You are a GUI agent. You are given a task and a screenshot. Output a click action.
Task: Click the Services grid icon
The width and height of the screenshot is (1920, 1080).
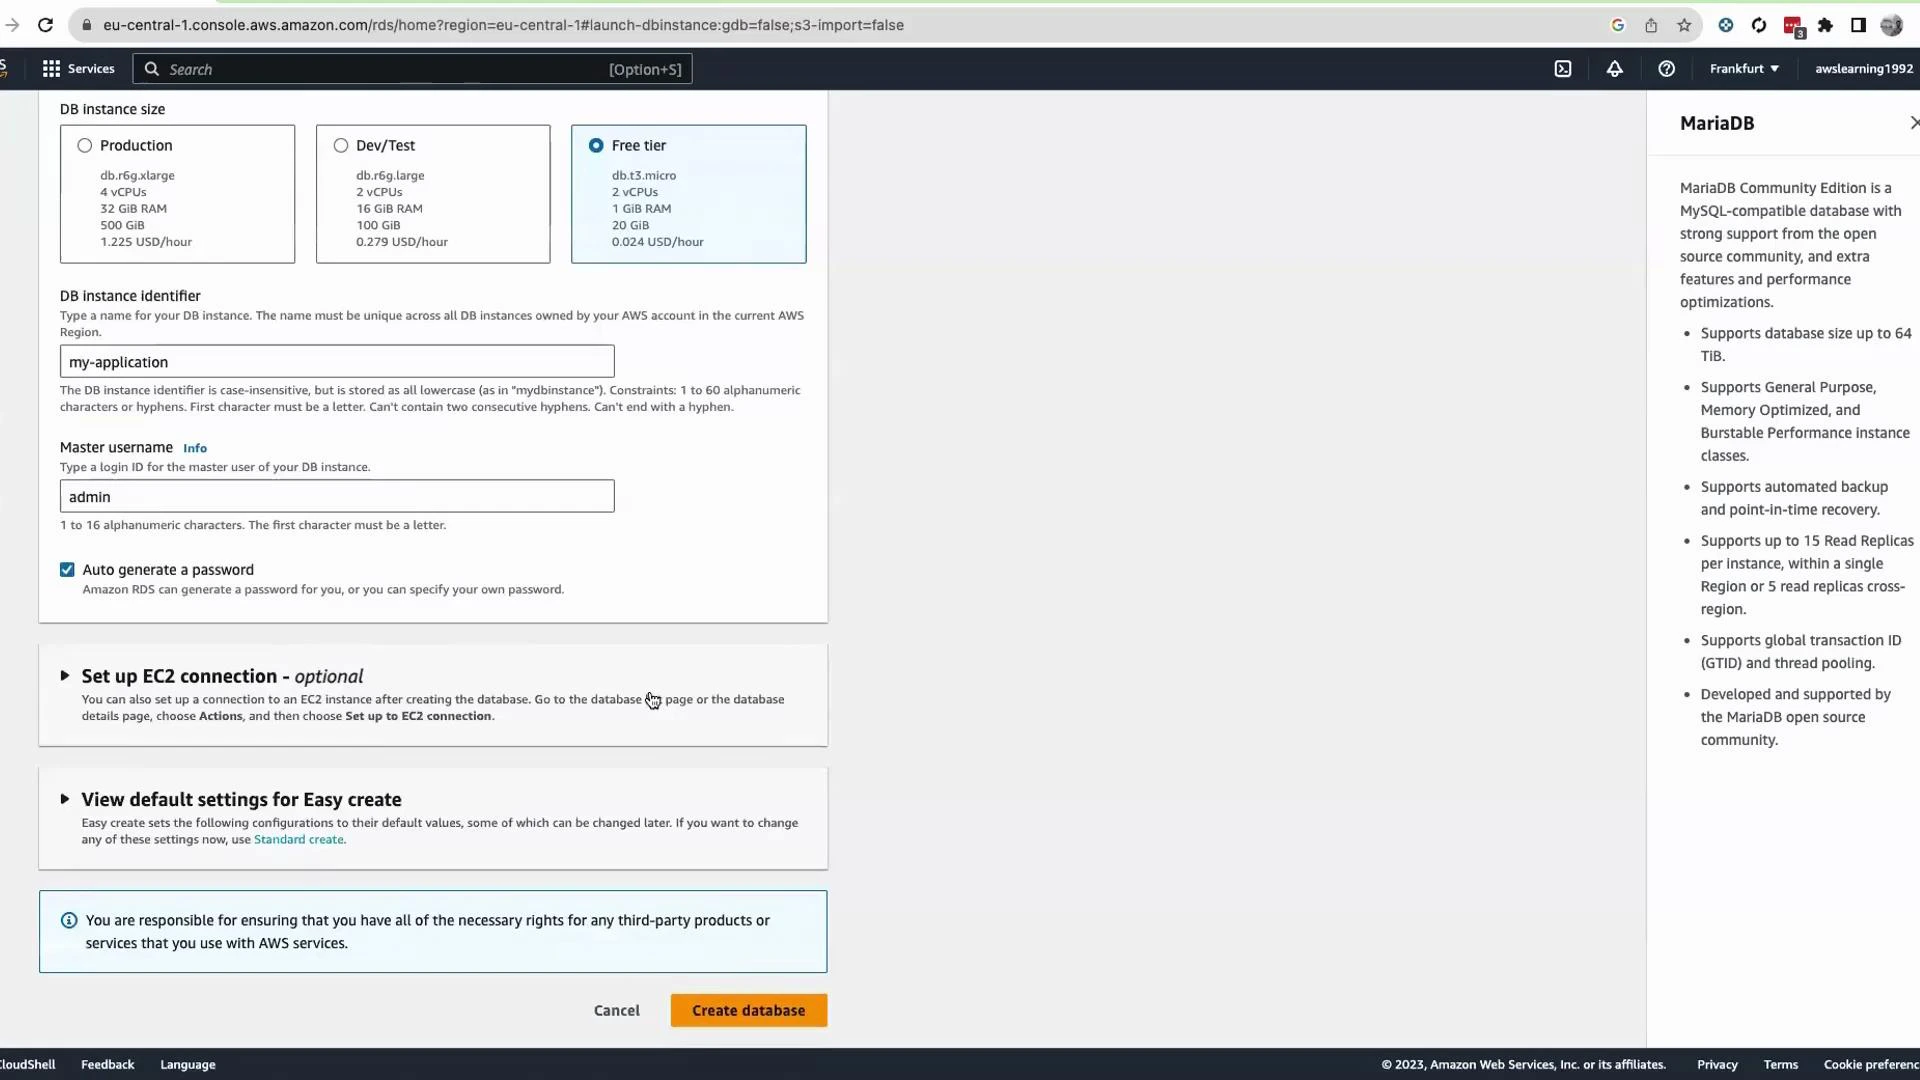(50, 68)
